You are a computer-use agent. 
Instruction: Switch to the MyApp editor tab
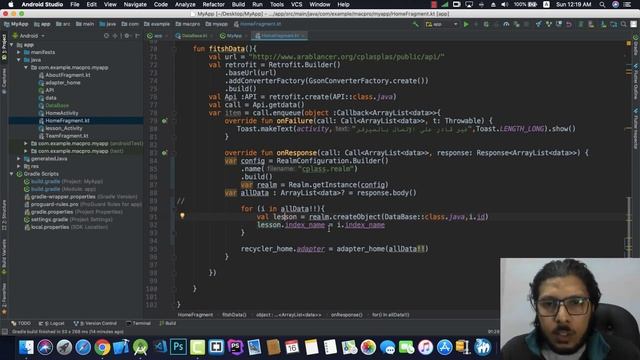[x=232, y=36]
